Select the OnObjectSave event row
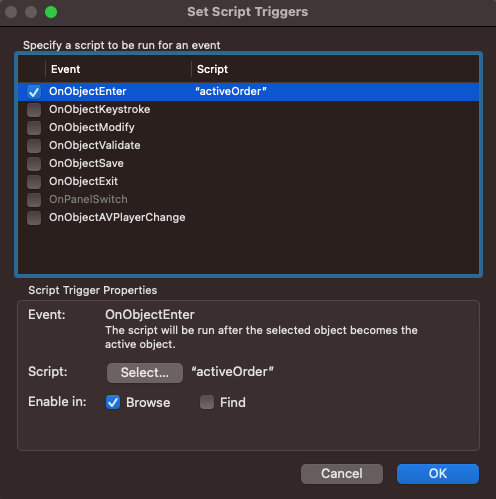This screenshot has width=496, height=499. pos(248,164)
